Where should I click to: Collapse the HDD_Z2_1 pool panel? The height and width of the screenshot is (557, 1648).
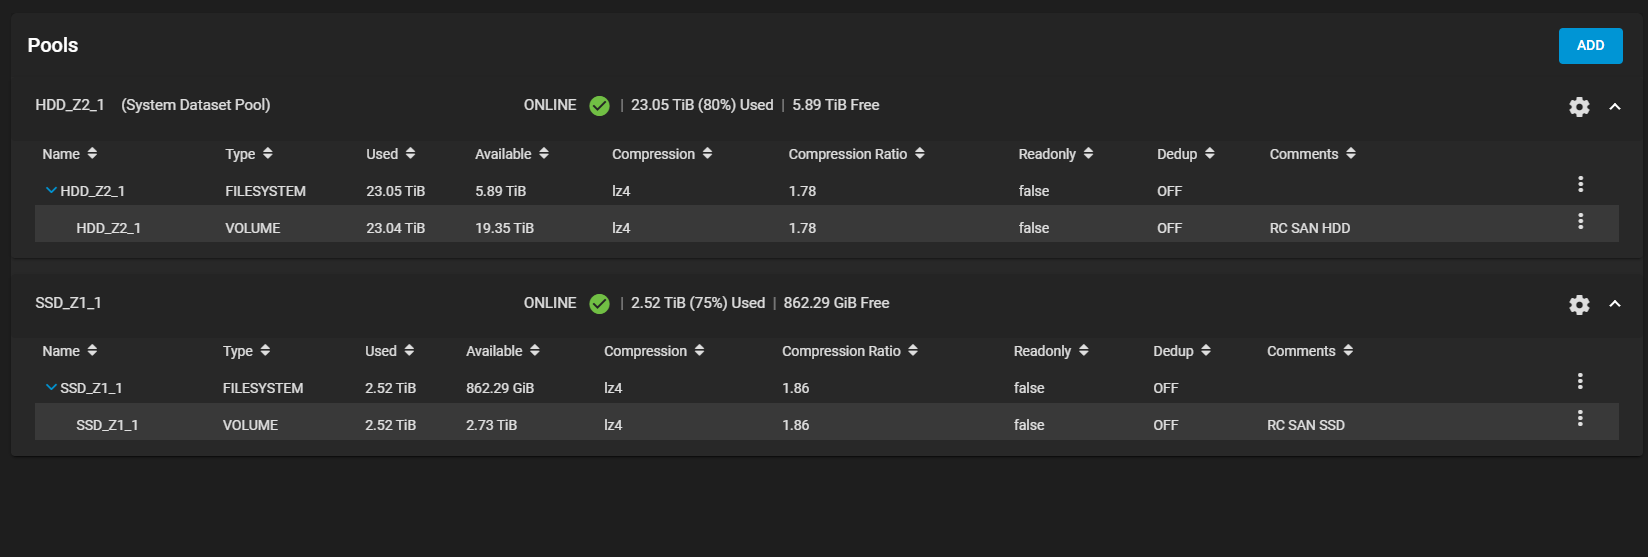pos(1615,106)
